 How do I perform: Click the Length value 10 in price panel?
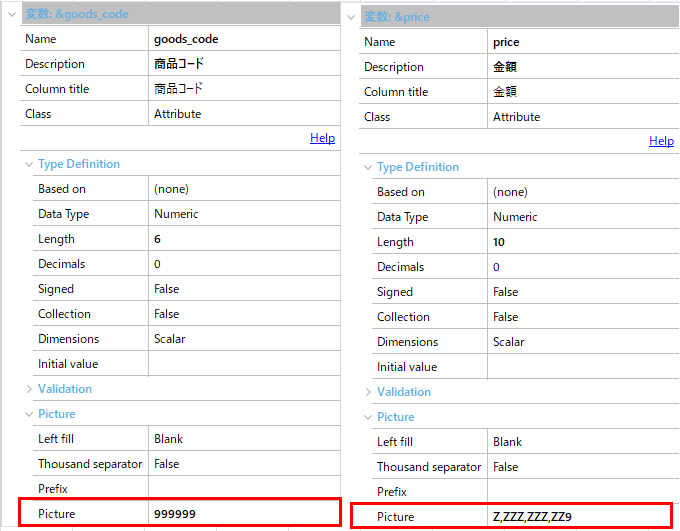(582, 242)
